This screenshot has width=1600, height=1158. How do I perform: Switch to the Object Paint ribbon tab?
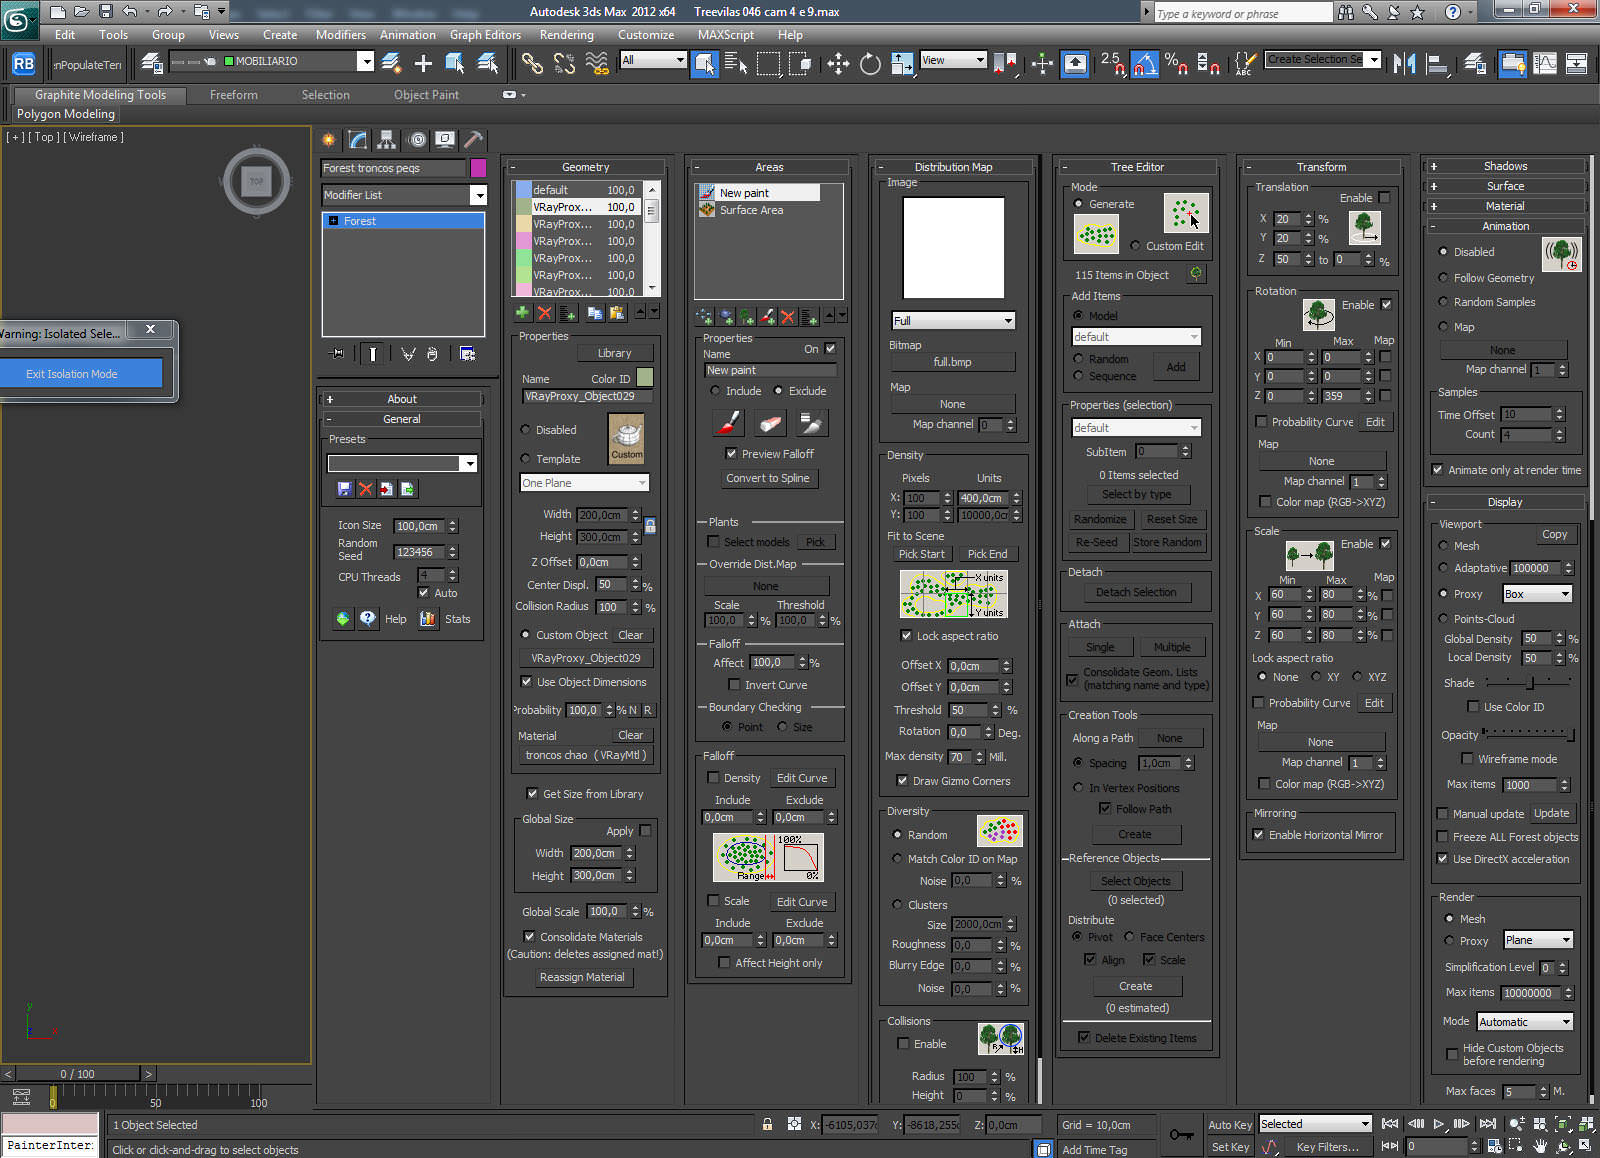[x=426, y=95]
